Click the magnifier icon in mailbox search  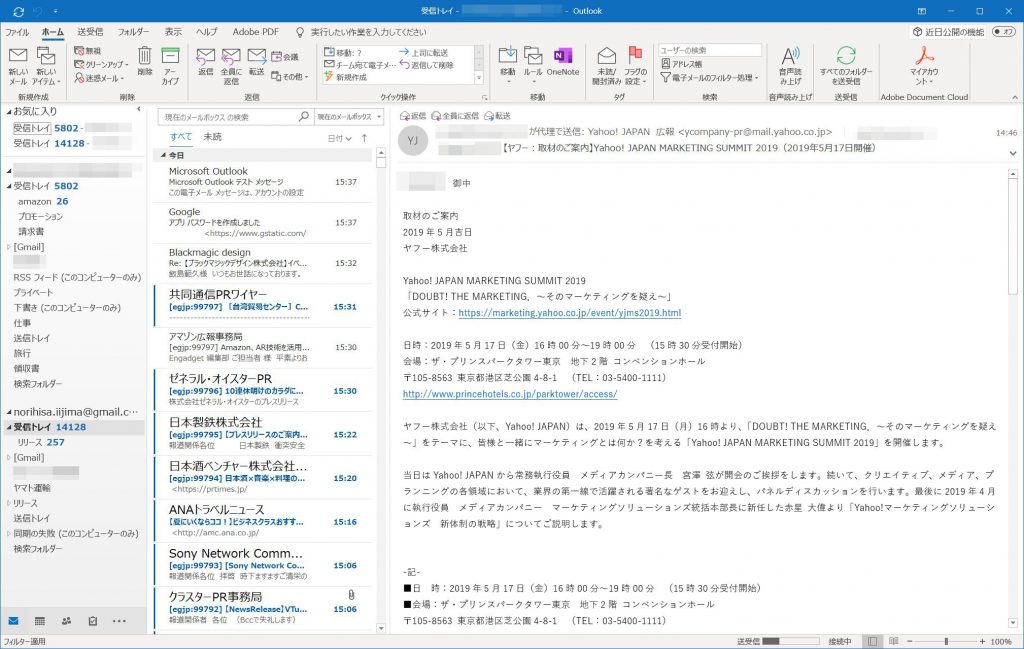pyautogui.click(x=304, y=116)
